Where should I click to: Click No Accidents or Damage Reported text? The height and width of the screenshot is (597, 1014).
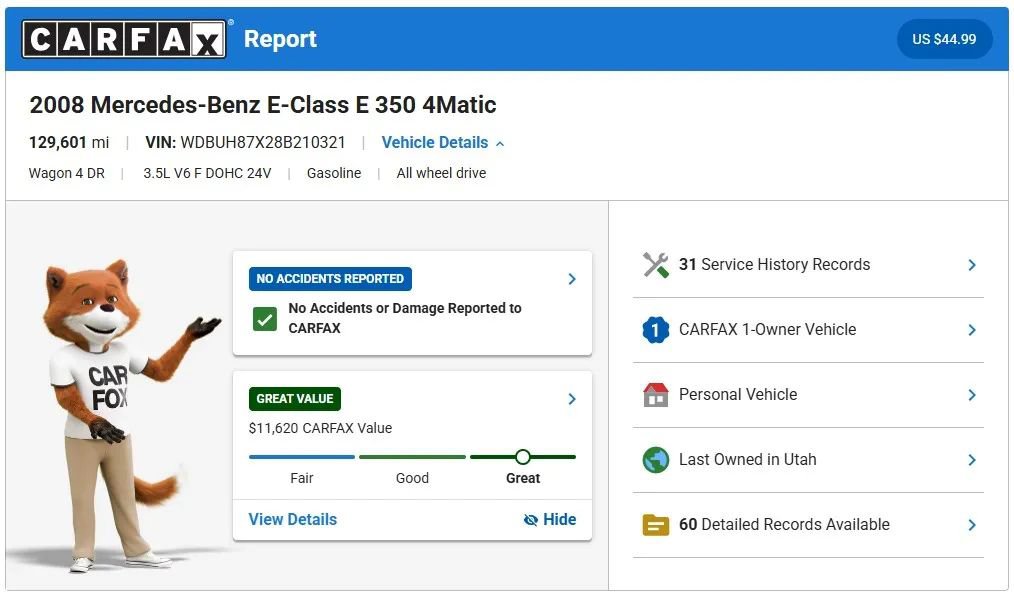pyautogui.click(x=405, y=318)
